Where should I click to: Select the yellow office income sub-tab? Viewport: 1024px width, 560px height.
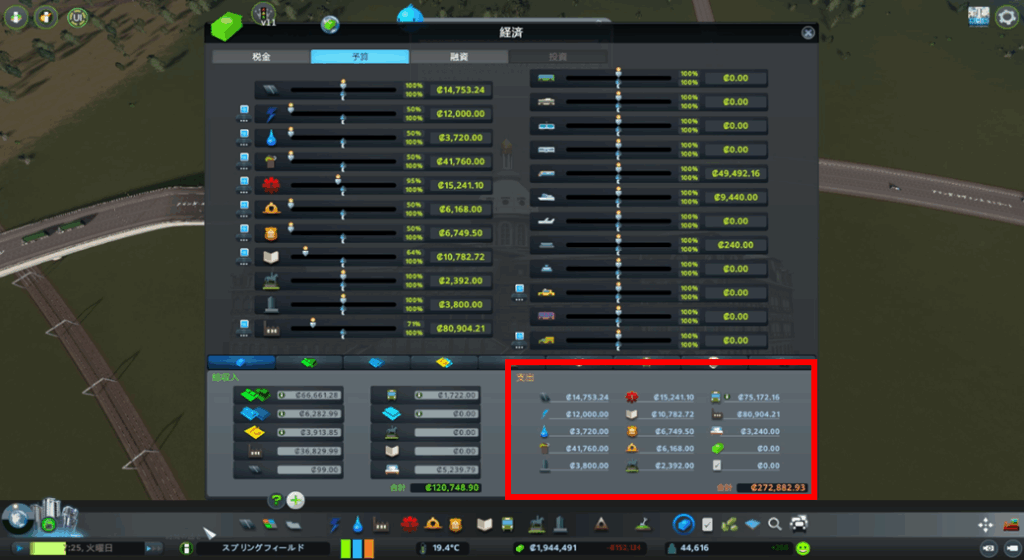click(x=444, y=362)
